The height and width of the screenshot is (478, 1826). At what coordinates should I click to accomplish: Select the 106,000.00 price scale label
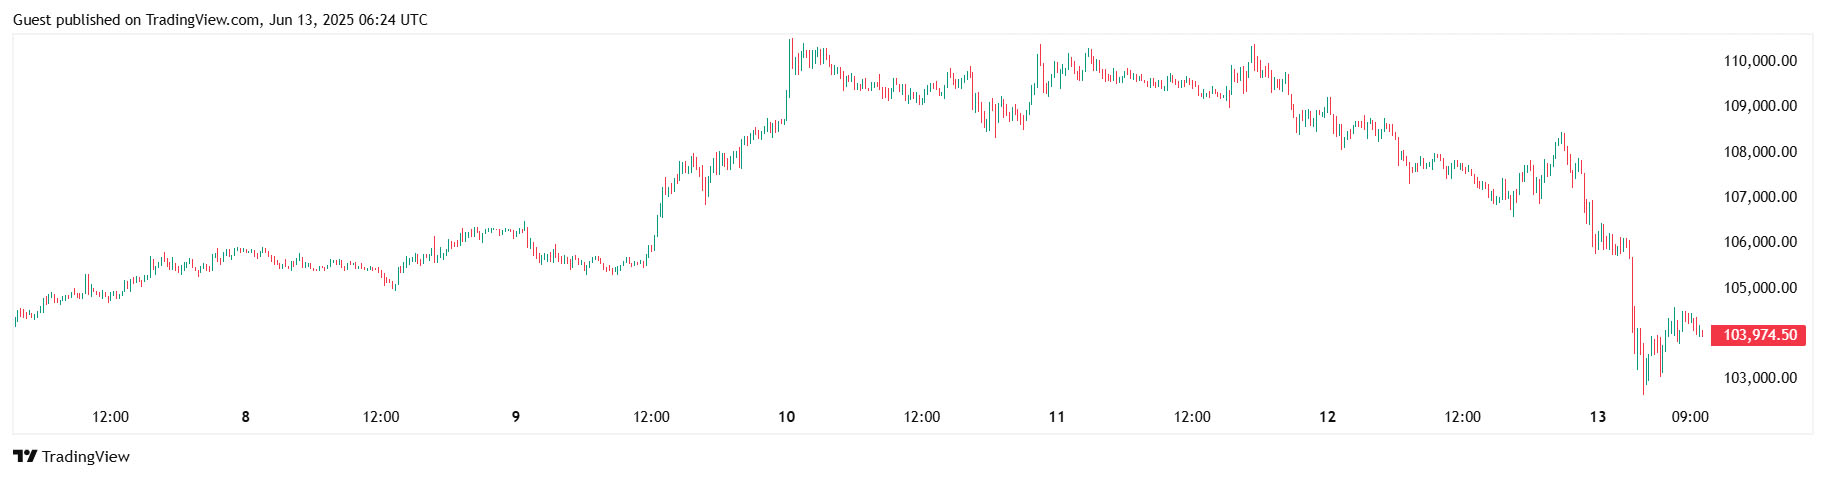[1759, 242]
